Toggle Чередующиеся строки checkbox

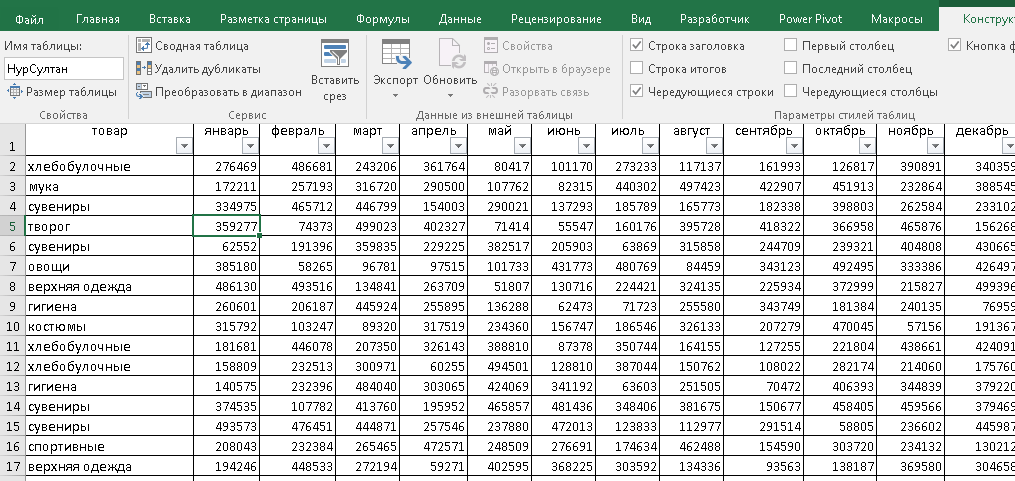click(636, 92)
